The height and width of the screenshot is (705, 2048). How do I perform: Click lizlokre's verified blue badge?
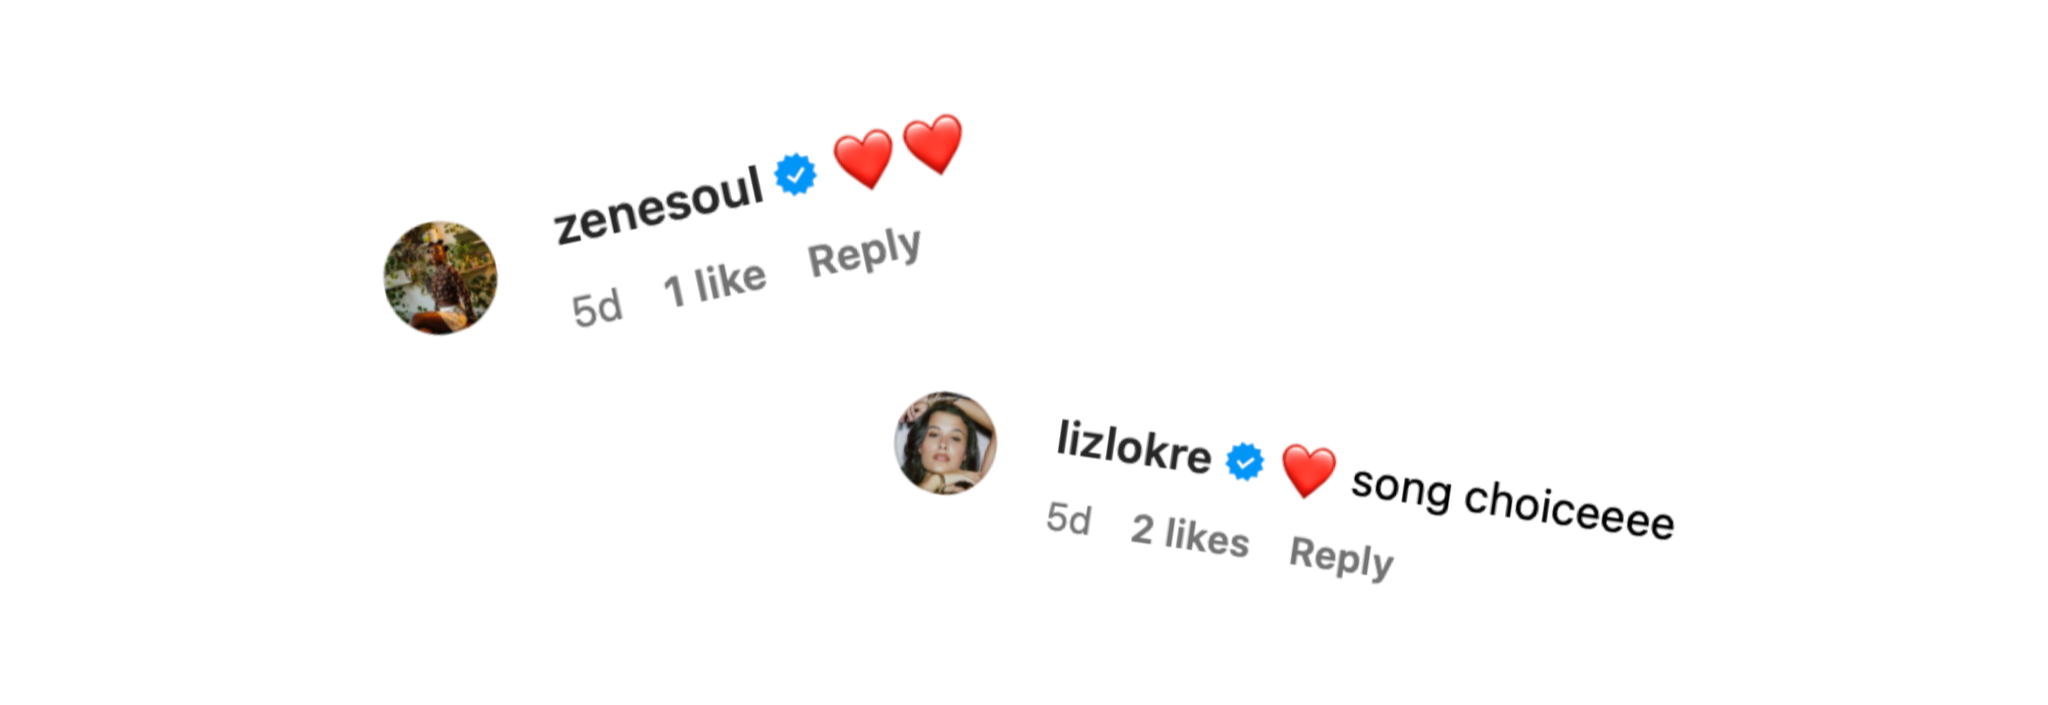1245,462
